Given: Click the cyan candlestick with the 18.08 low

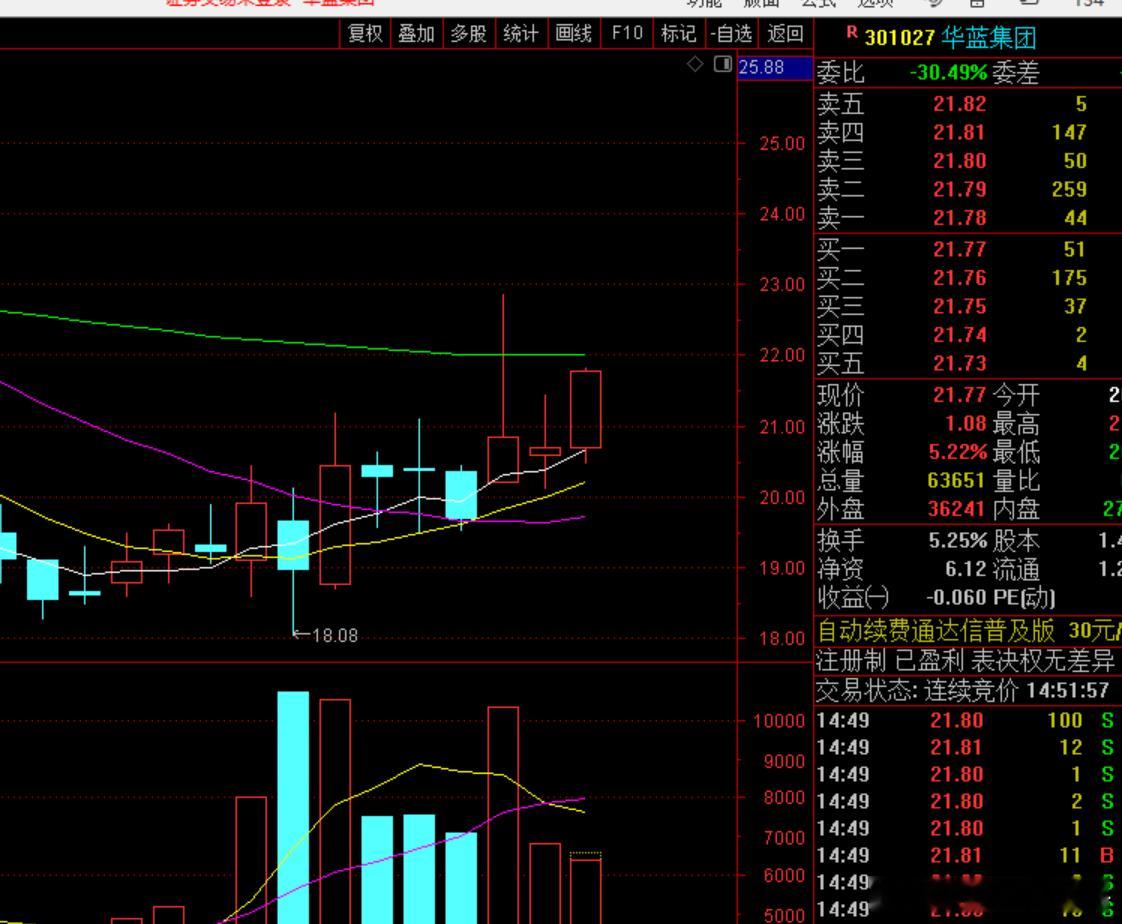Looking at the screenshot, I should point(293,545).
